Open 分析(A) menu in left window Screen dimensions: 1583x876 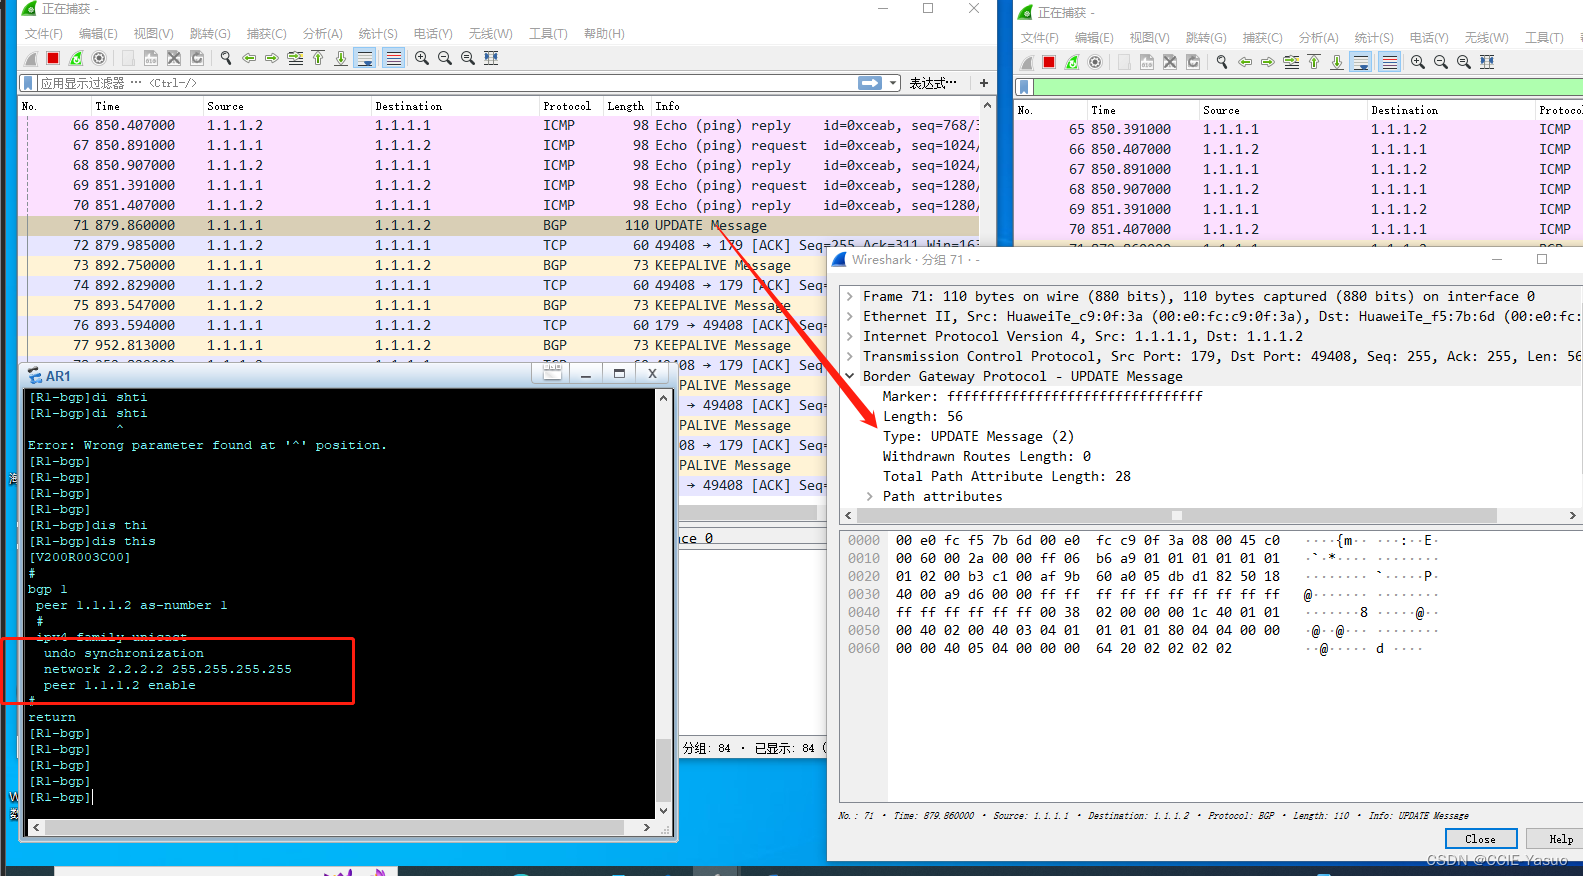[323, 34]
